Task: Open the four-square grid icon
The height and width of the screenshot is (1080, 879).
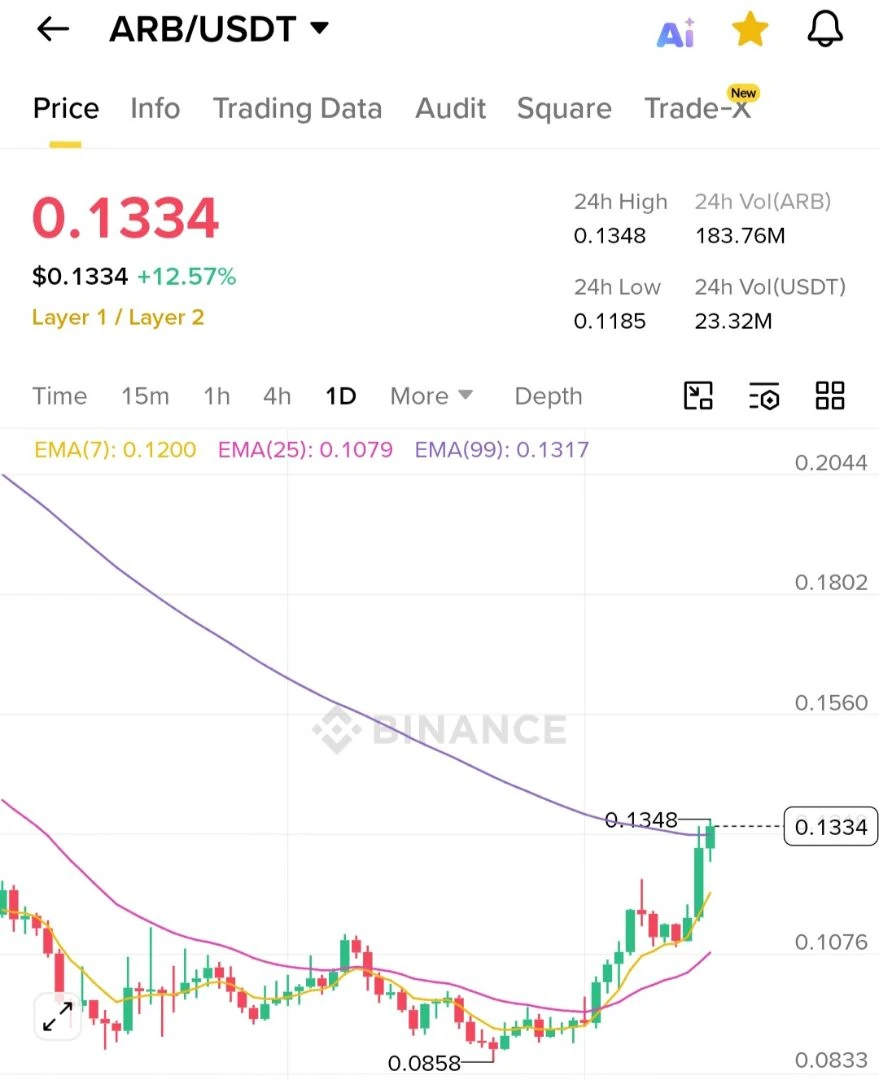Action: point(829,395)
